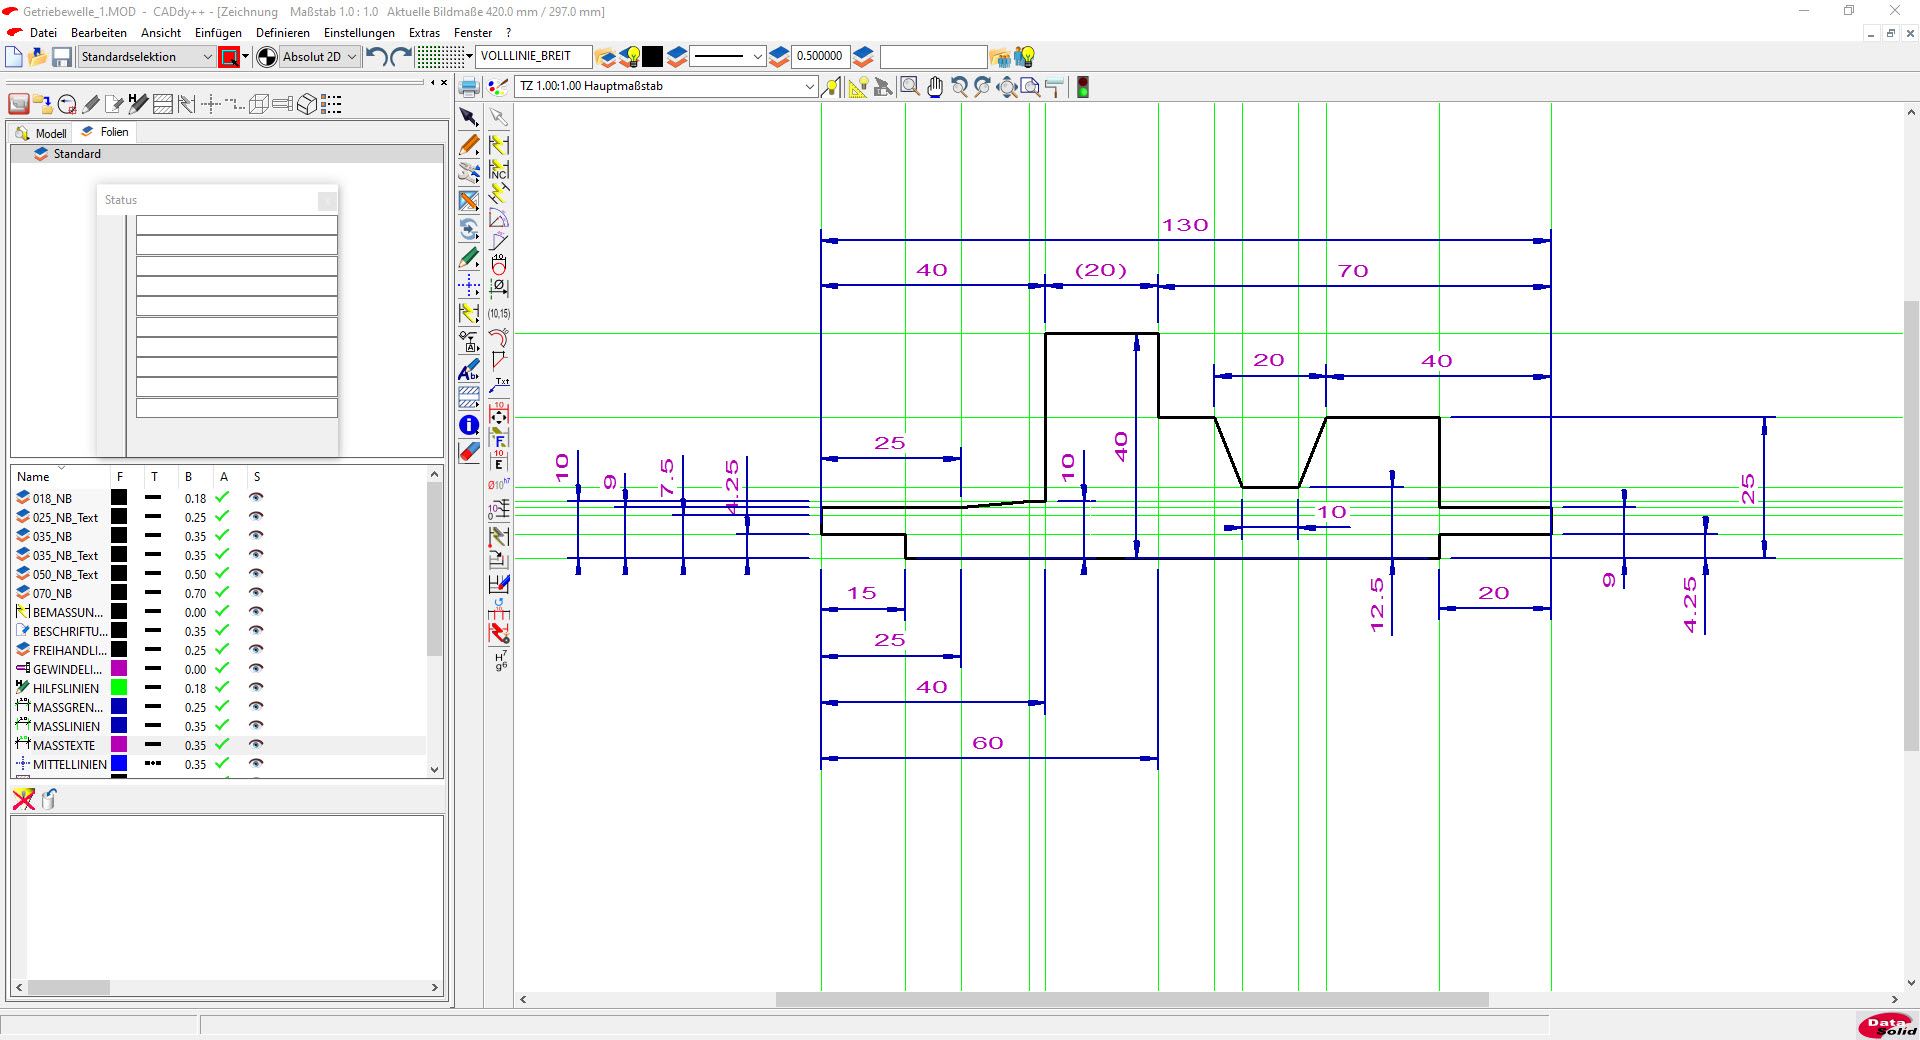This screenshot has height=1040, width=1920.
Task: Open the Absolut 2D dropdown
Action: [319, 57]
